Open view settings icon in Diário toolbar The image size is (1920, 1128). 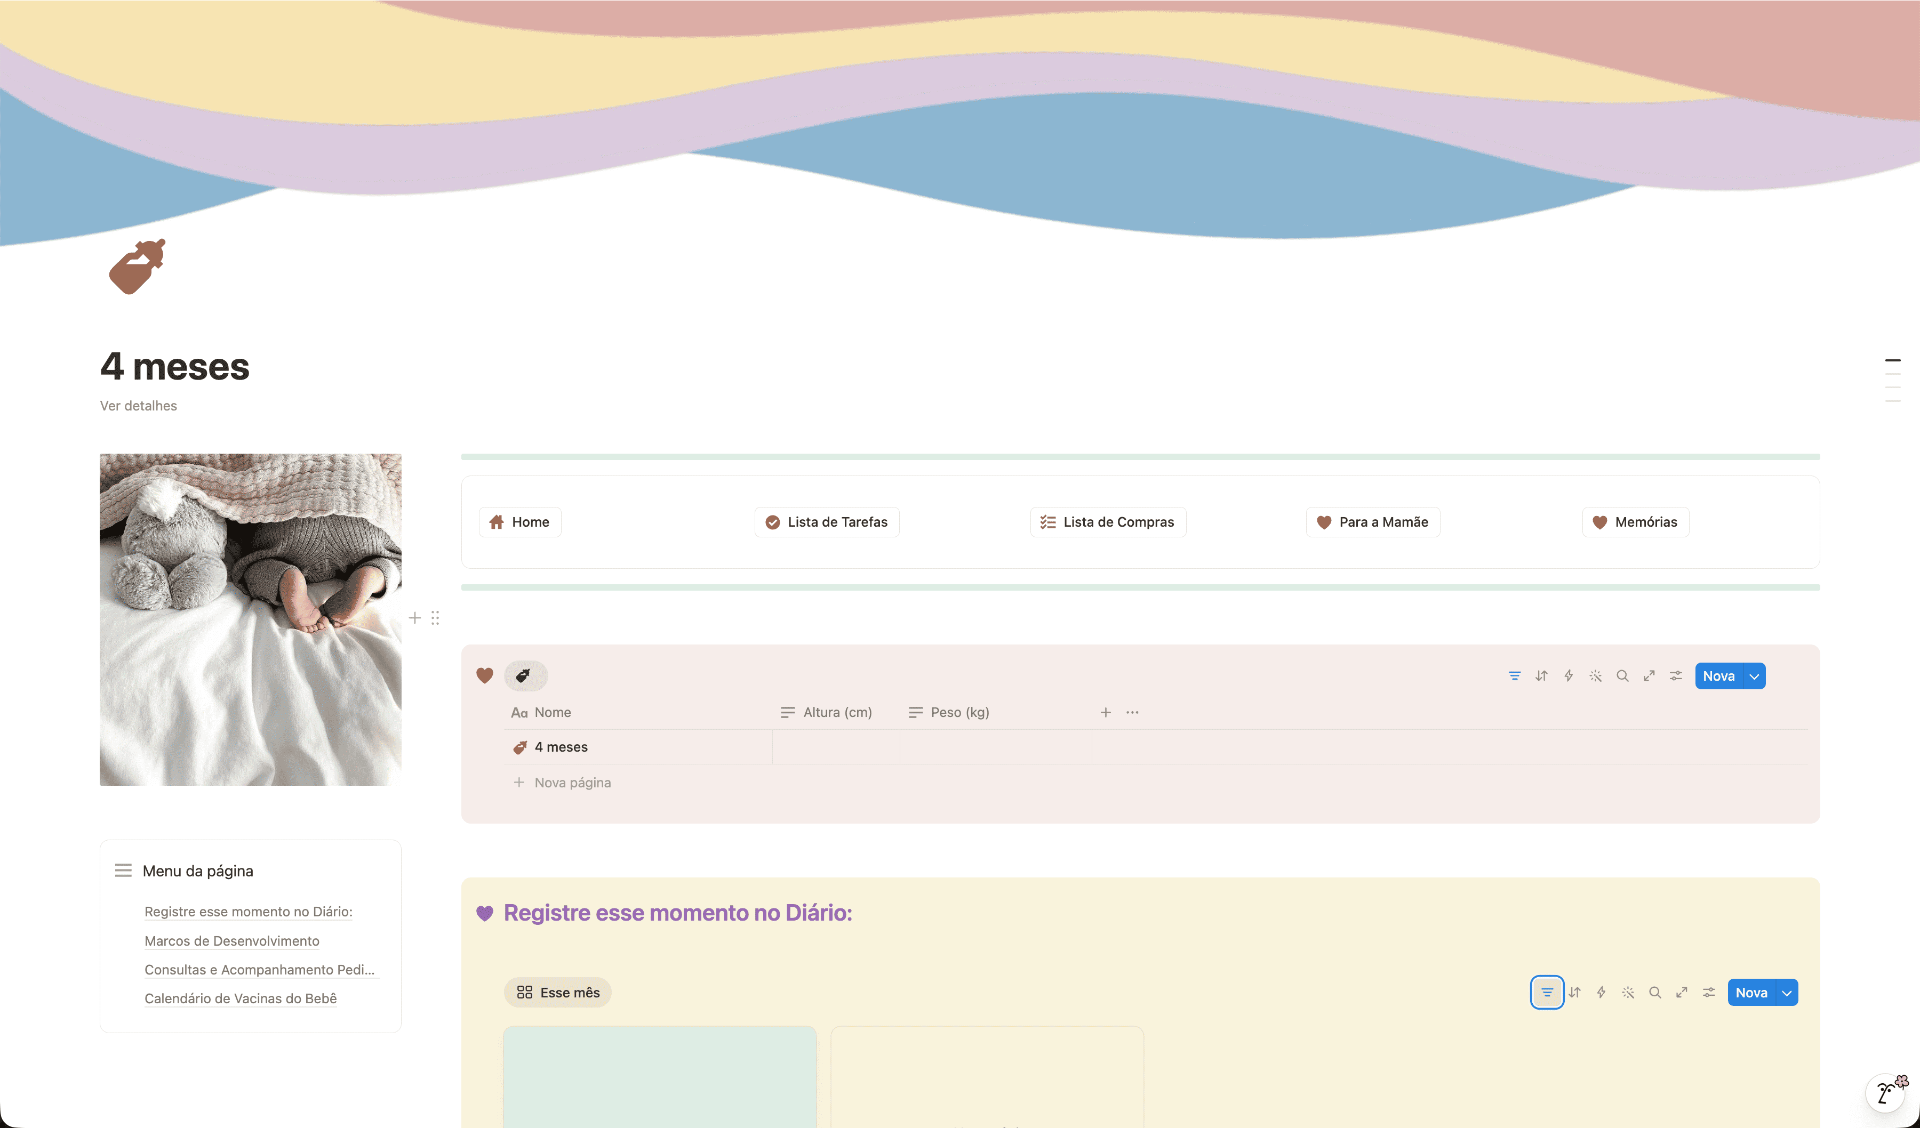pyautogui.click(x=1709, y=993)
